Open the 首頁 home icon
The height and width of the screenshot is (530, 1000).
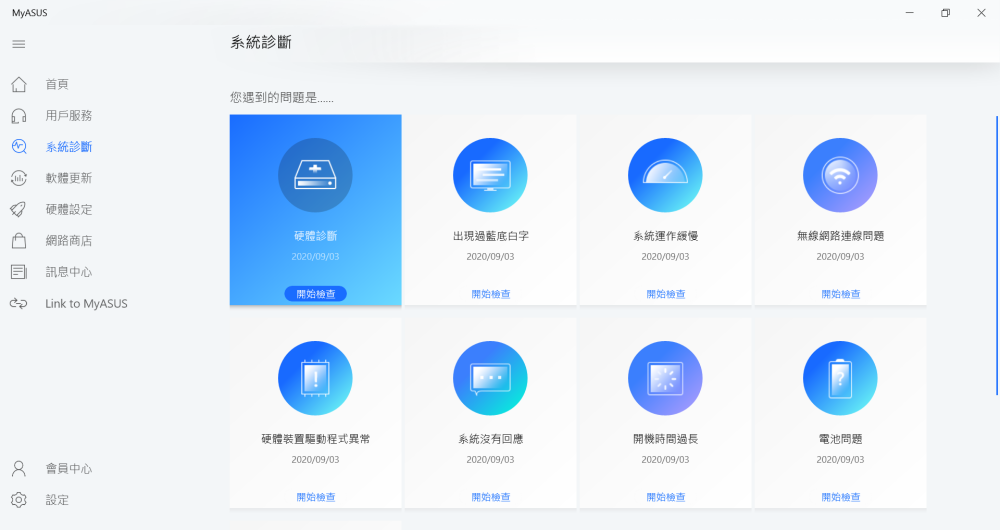19,84
